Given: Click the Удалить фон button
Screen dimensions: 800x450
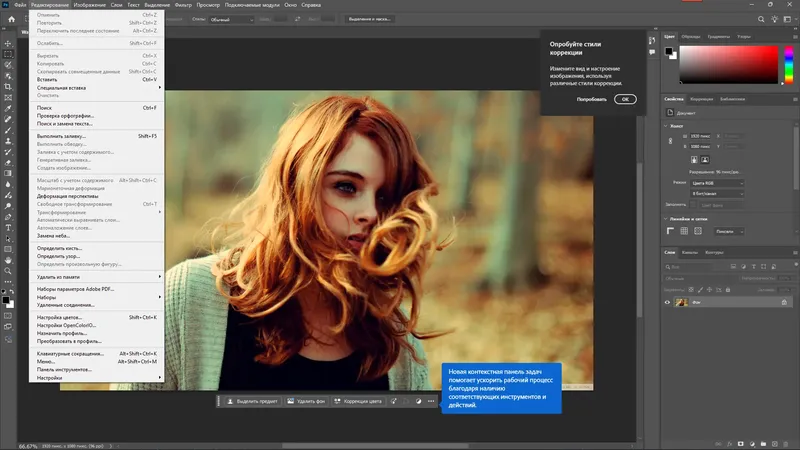Looking at the screenshot, I should click(304, 401).
